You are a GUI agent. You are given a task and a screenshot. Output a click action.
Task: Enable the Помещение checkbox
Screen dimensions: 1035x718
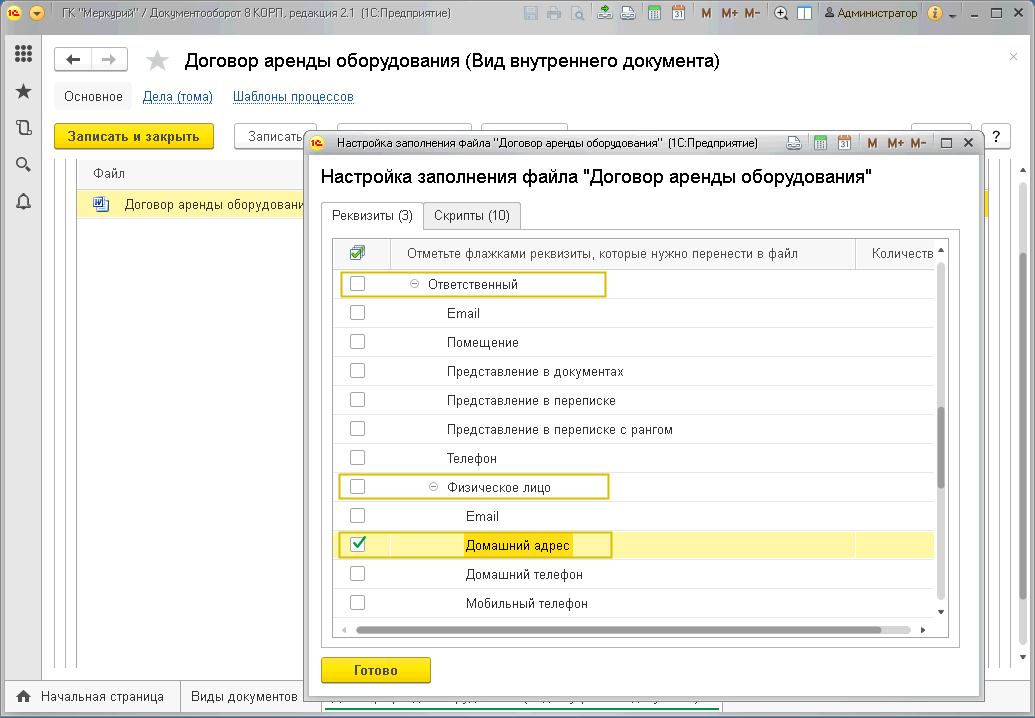(x=357, y=342)
